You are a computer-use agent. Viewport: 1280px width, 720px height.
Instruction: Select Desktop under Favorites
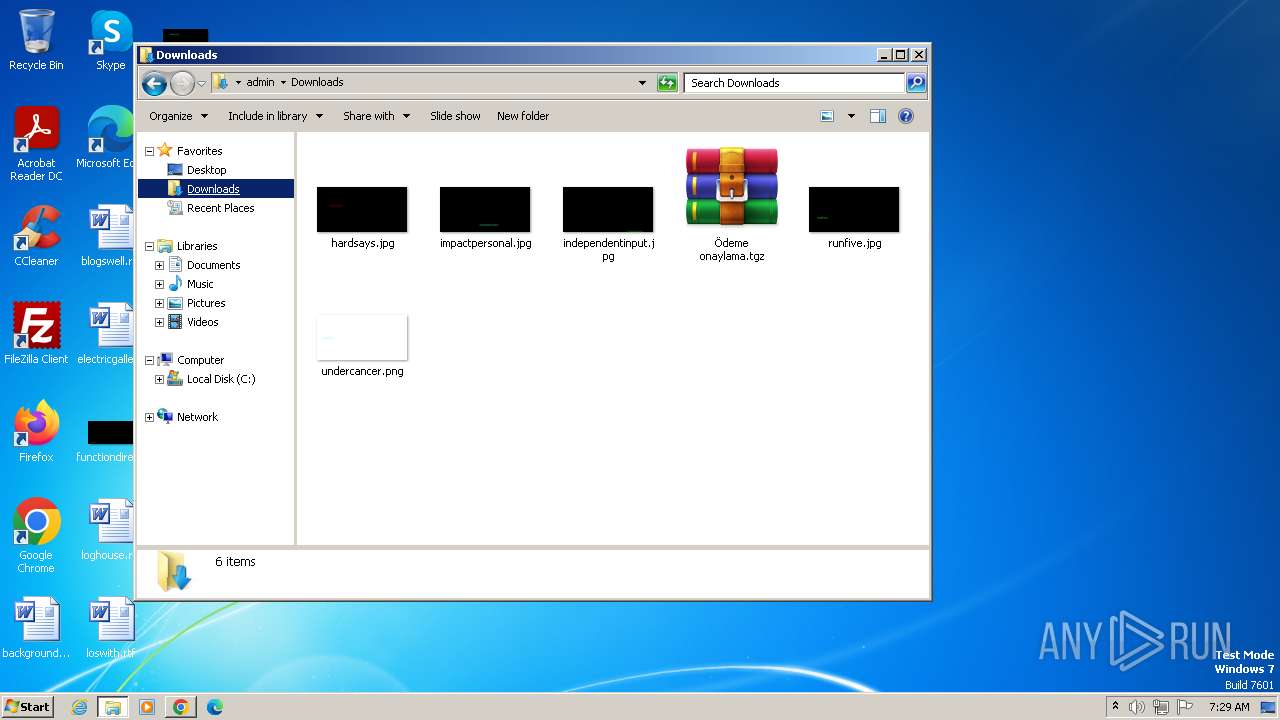[x=206, y=170]
